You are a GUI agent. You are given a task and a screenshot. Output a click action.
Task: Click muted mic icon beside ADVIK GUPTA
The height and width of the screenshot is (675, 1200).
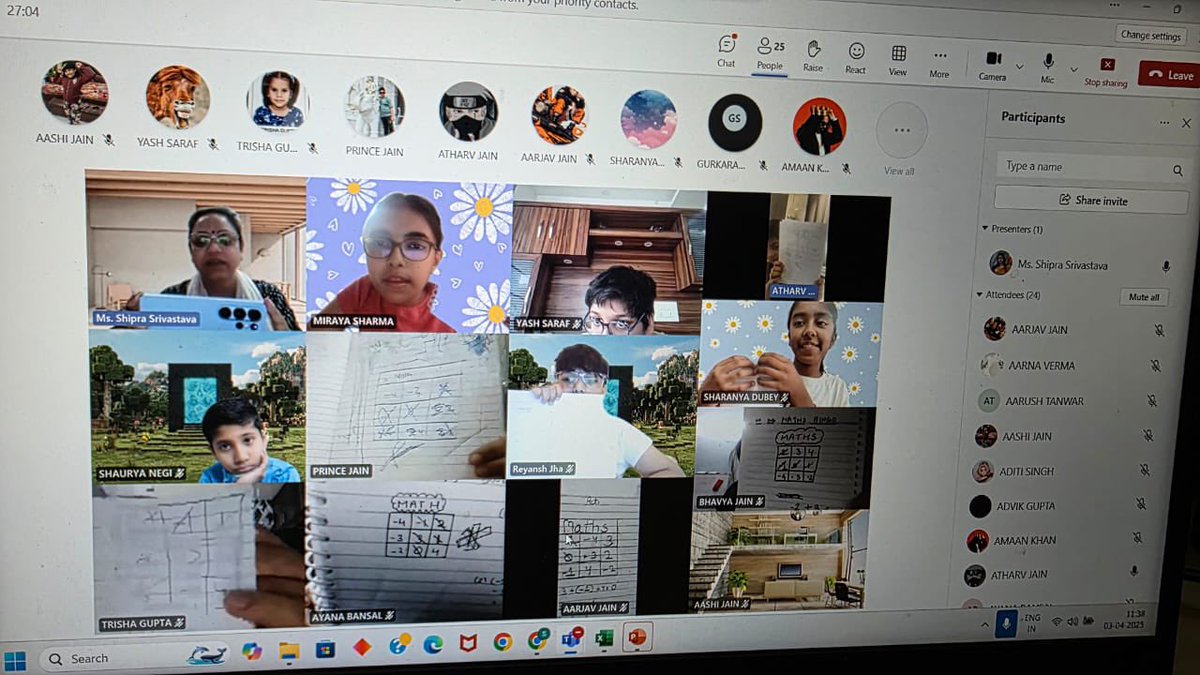tap(1140, 505)
